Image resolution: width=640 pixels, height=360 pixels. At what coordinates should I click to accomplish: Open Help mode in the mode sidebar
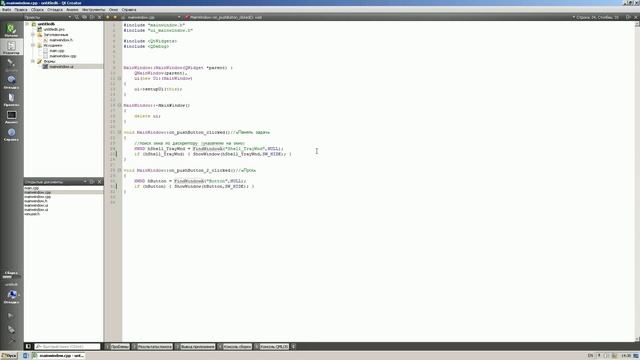11,134
